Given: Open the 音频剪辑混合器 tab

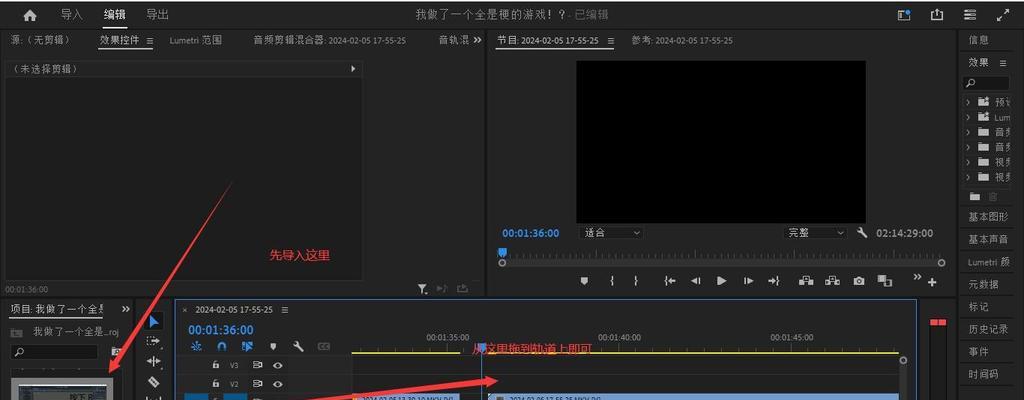Looking at the screenshot, I should click(x=330, y=40).
